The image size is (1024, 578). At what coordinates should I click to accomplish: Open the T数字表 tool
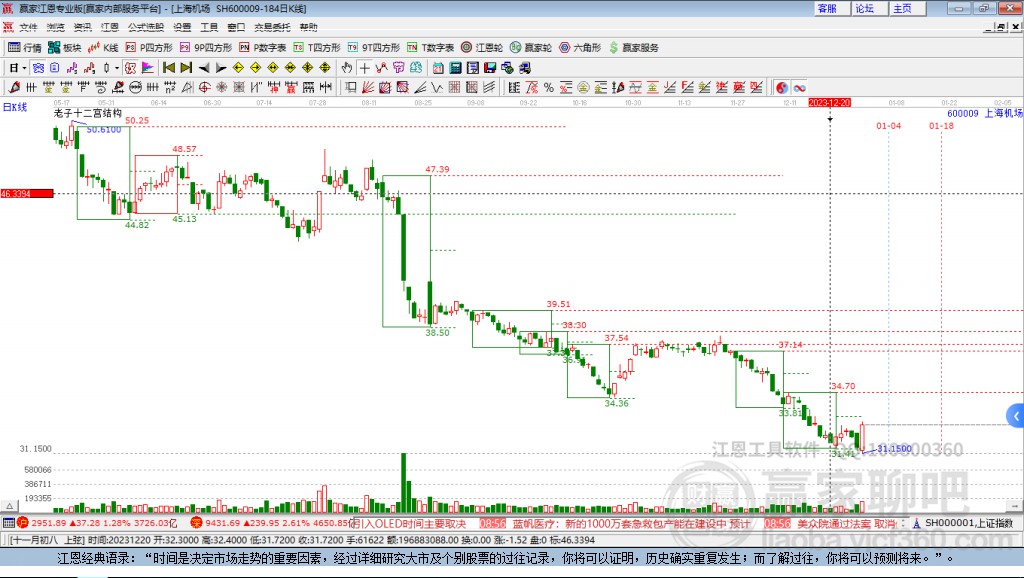click(x=430, y=48)
